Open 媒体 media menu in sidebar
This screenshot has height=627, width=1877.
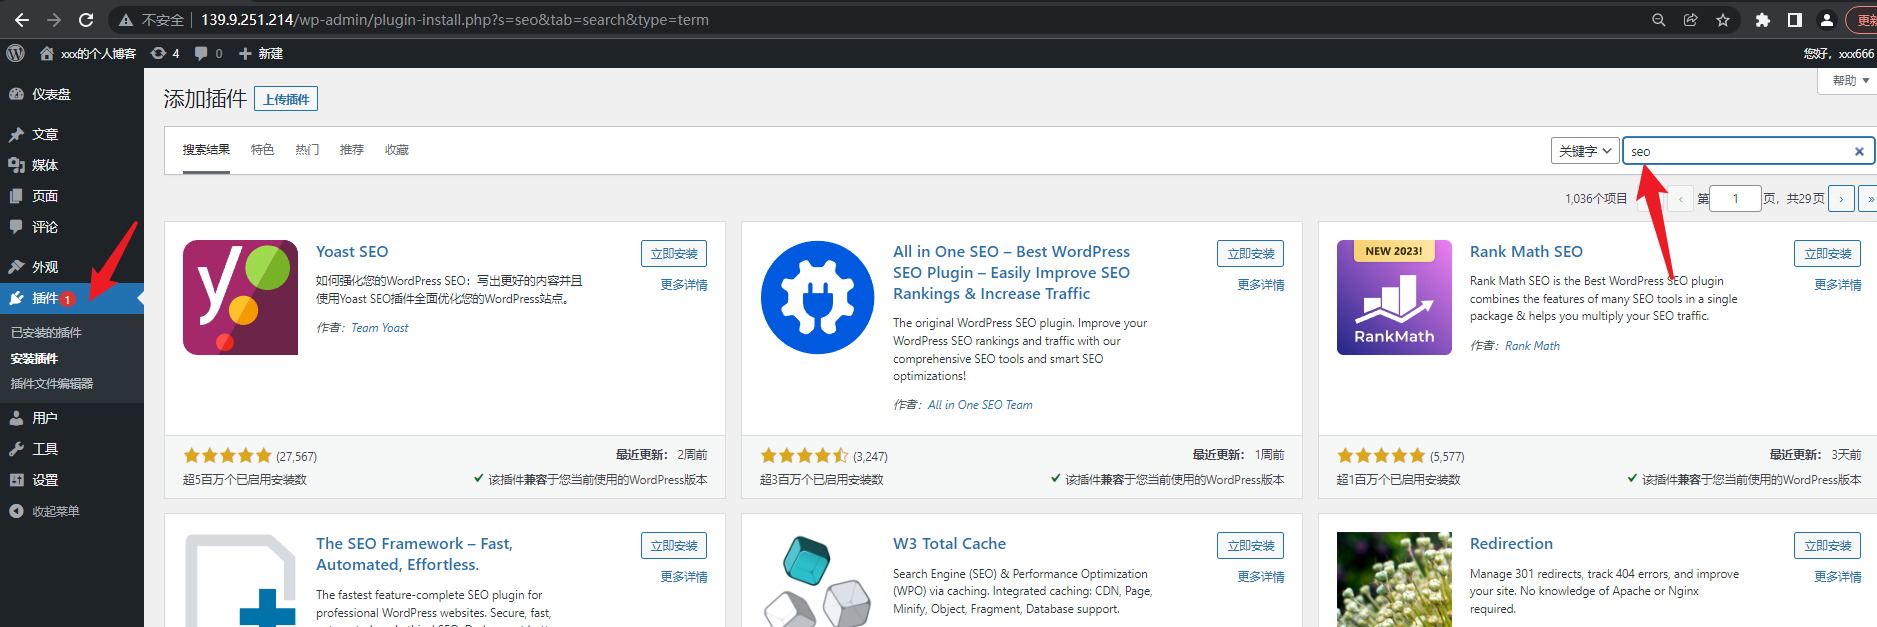coord(72,165)
